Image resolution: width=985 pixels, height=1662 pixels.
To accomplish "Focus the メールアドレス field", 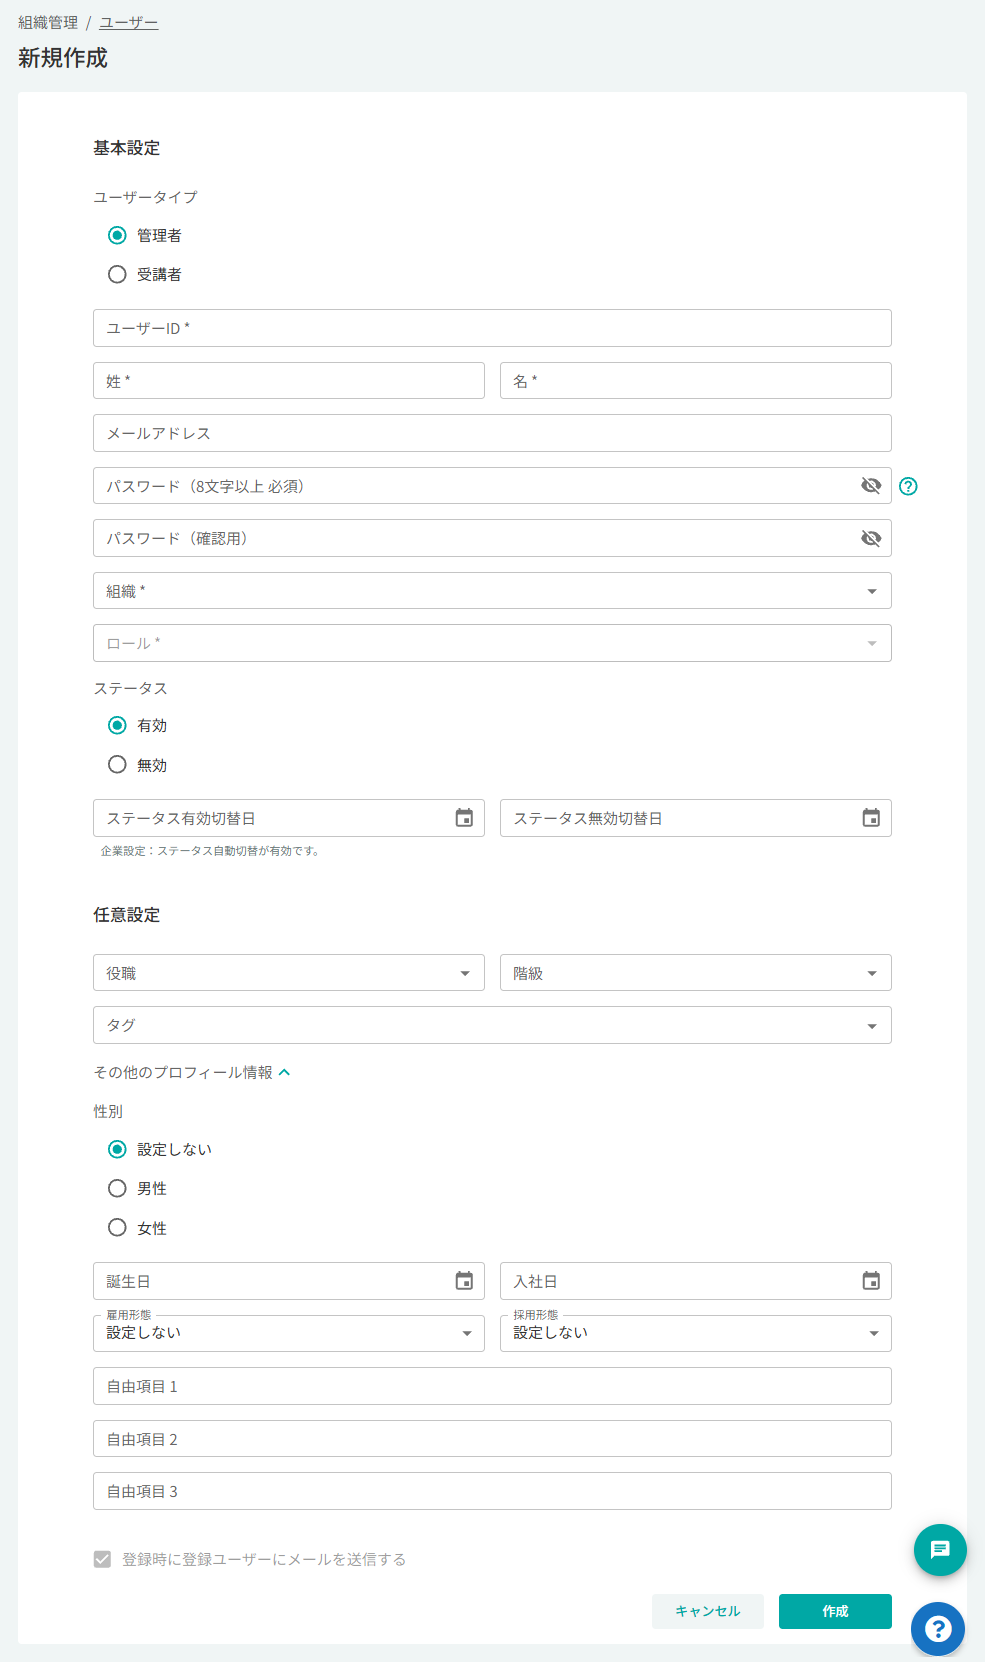I will click(x=492, y=433).
